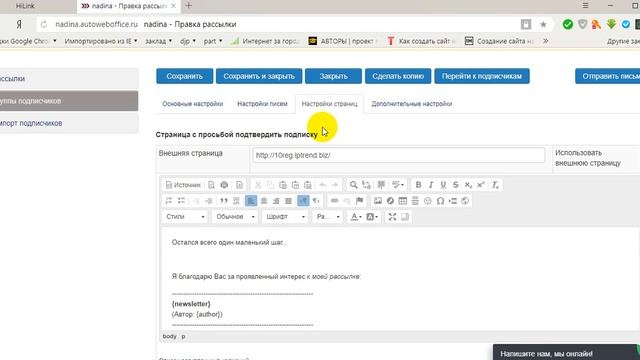Expand Импортировано из IE bookmarks folder
This screenshot has width=640, height=360.
[101, 41]
